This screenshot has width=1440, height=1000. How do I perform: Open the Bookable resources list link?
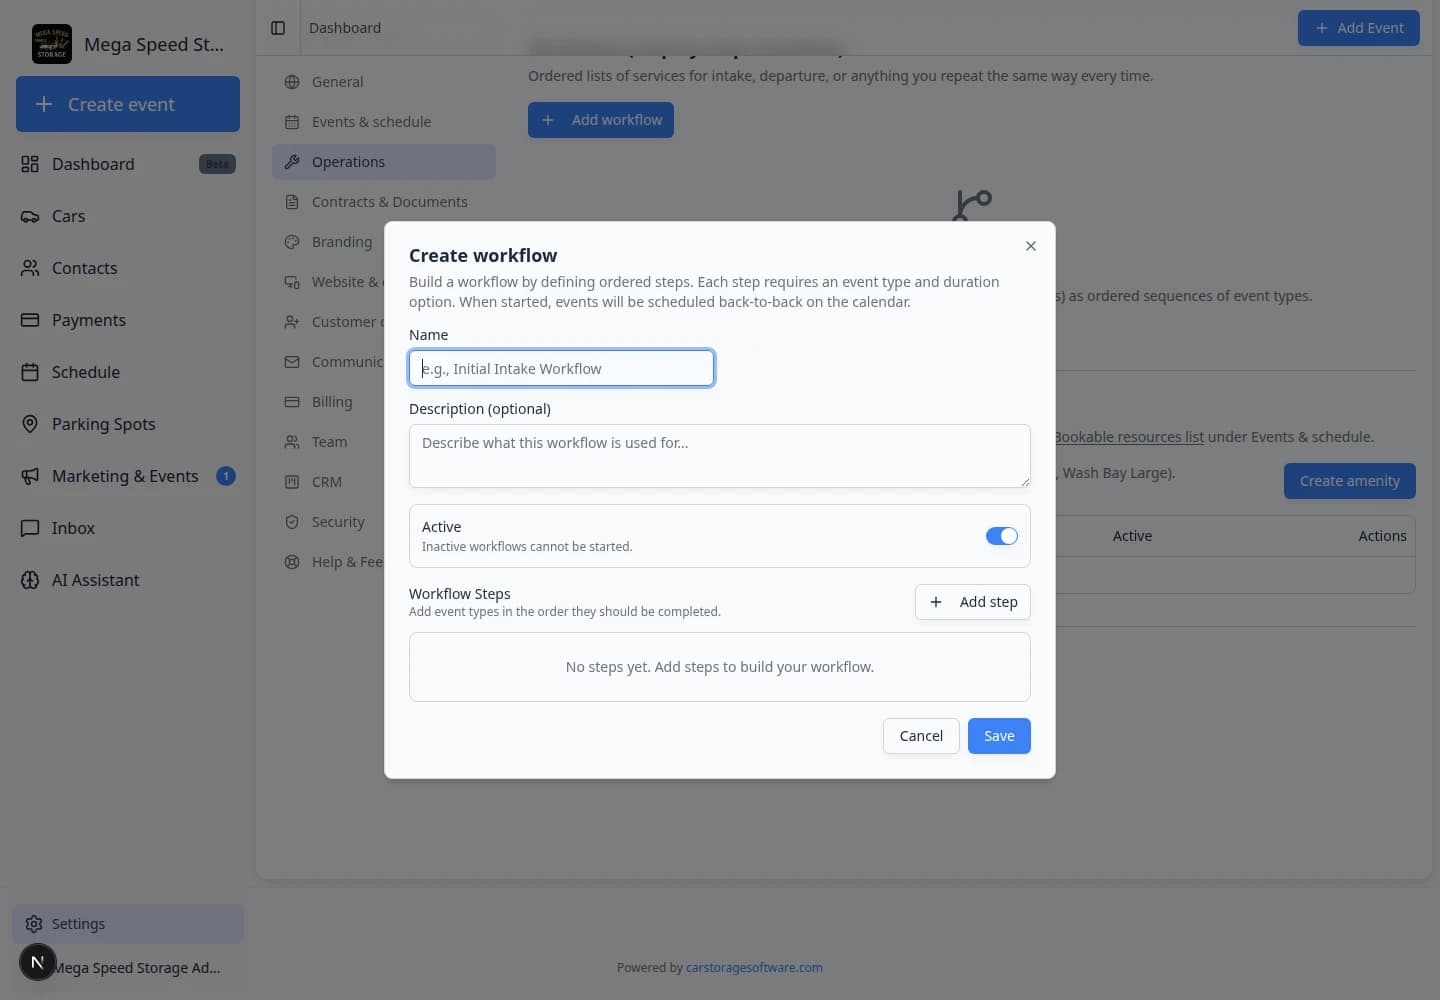pos(1130,437)
